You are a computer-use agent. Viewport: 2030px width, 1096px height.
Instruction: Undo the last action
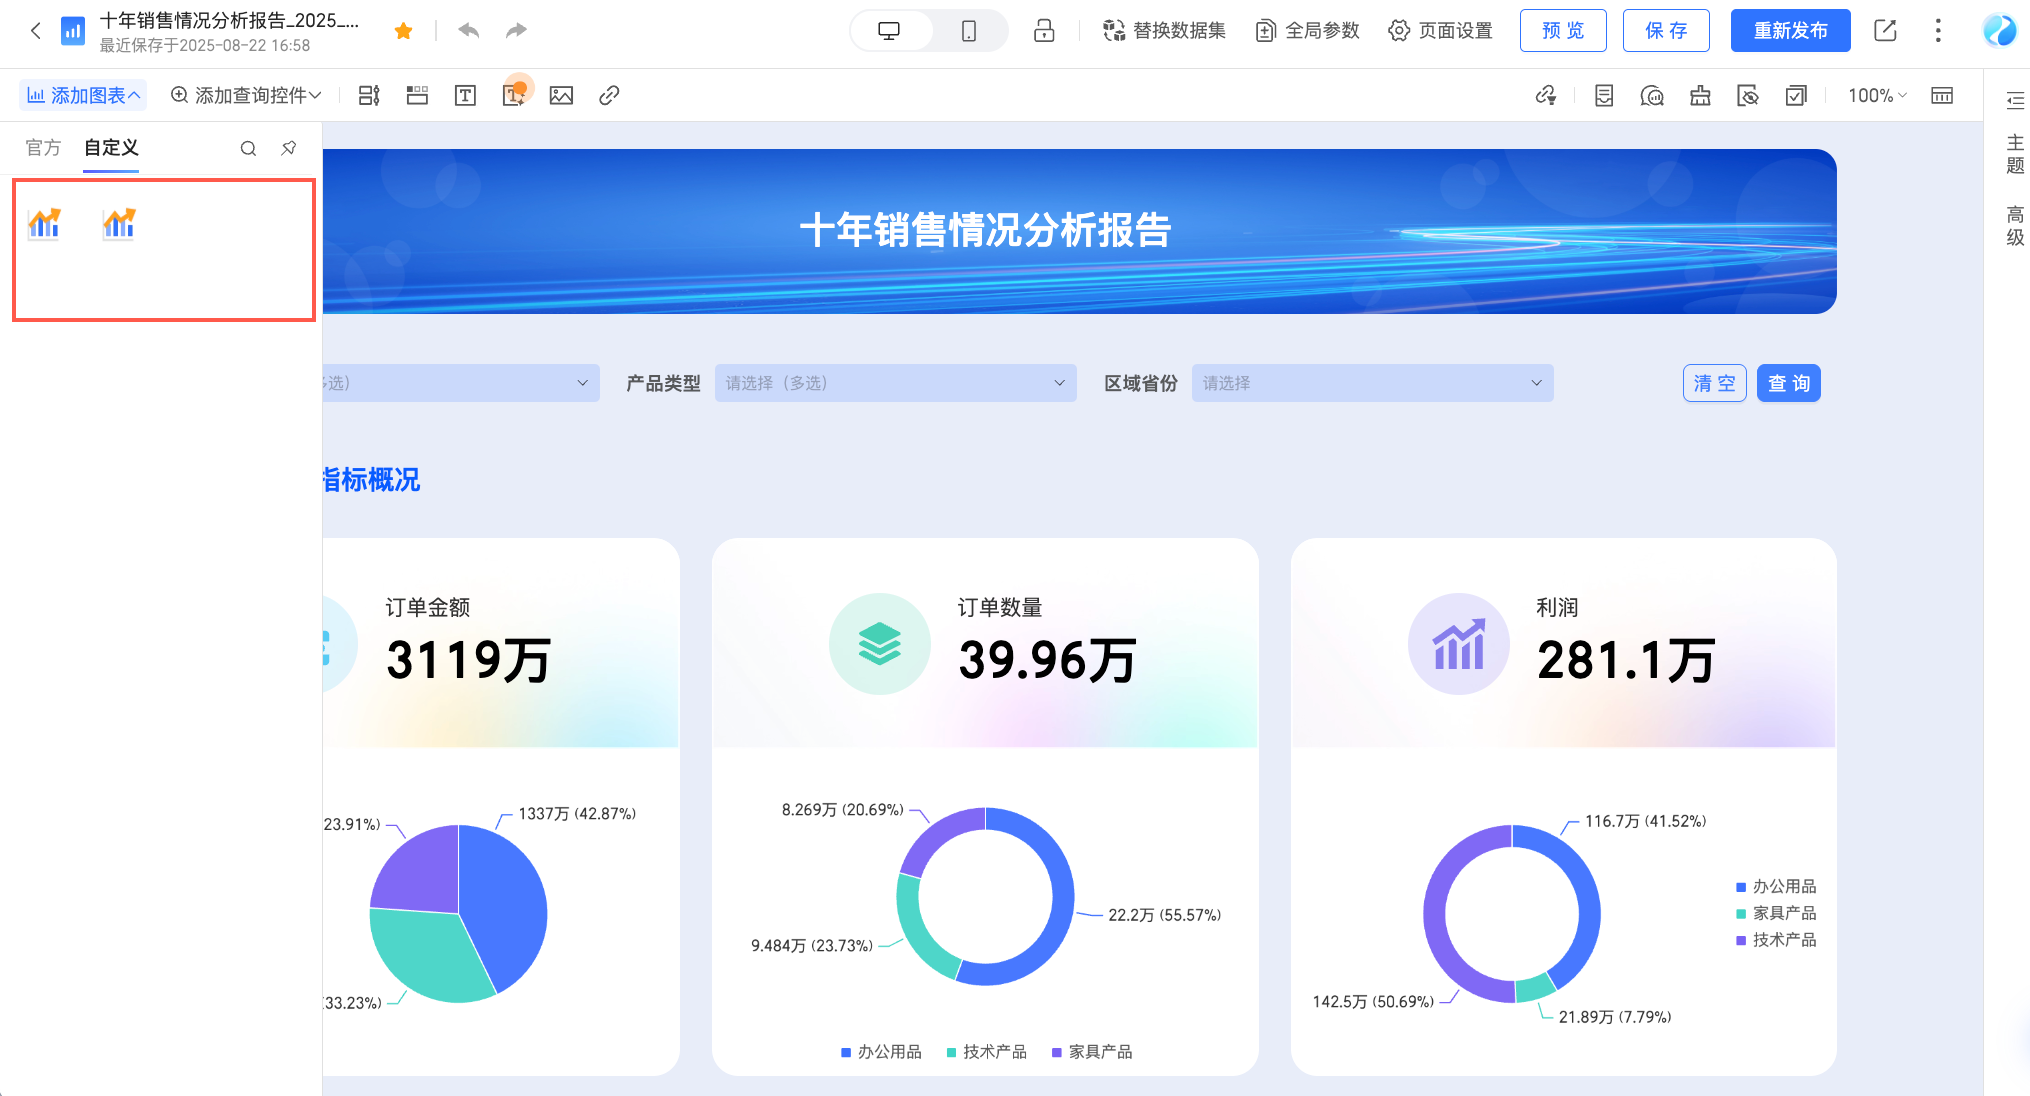tap(468, 31)
